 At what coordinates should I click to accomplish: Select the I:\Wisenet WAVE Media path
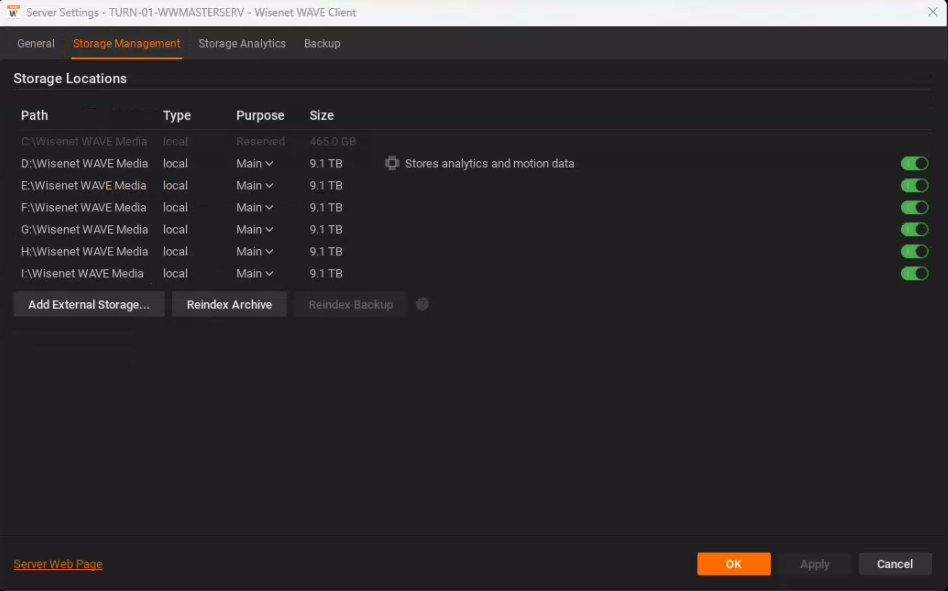(82, 274)
